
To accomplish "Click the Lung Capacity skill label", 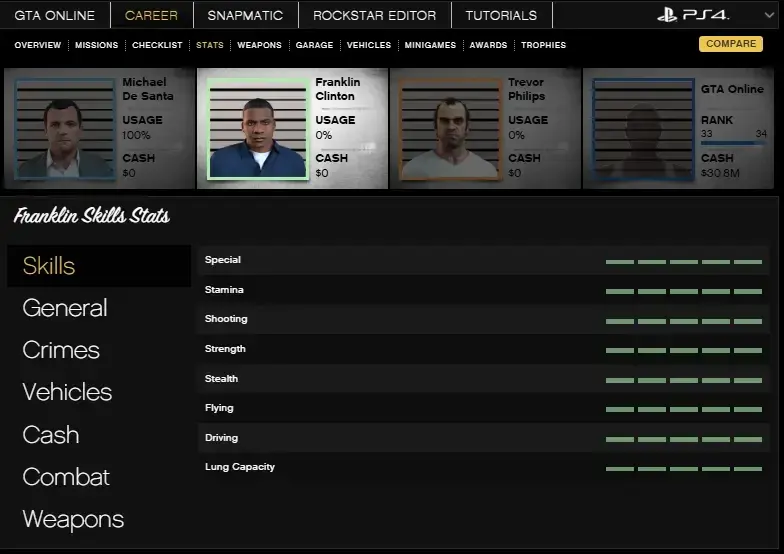I will tap(240, 467).
